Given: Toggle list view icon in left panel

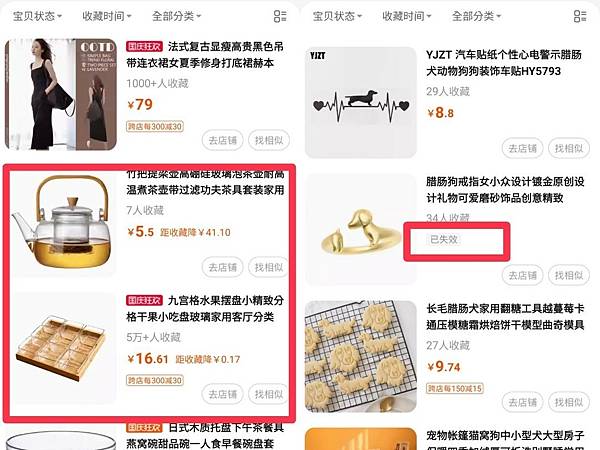Looking at the screenshot, I should pyautogui.click(x=280, y=16).
